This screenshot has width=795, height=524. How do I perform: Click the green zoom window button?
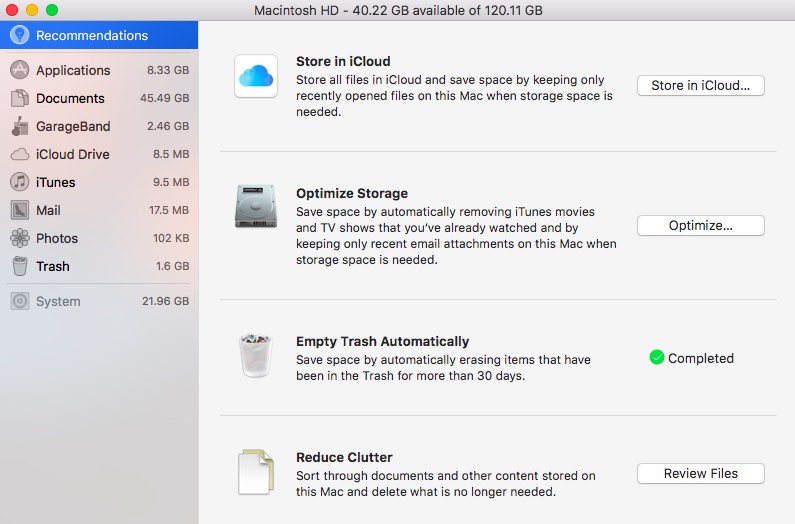52,10
